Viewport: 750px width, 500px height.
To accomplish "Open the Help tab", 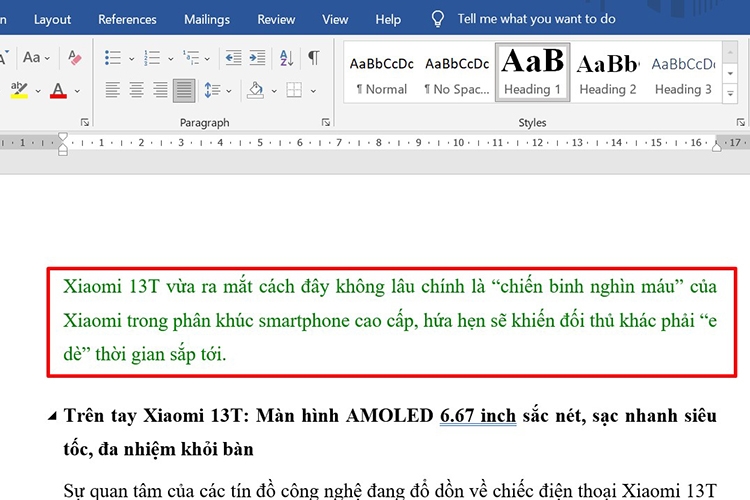I will (388, 20).
